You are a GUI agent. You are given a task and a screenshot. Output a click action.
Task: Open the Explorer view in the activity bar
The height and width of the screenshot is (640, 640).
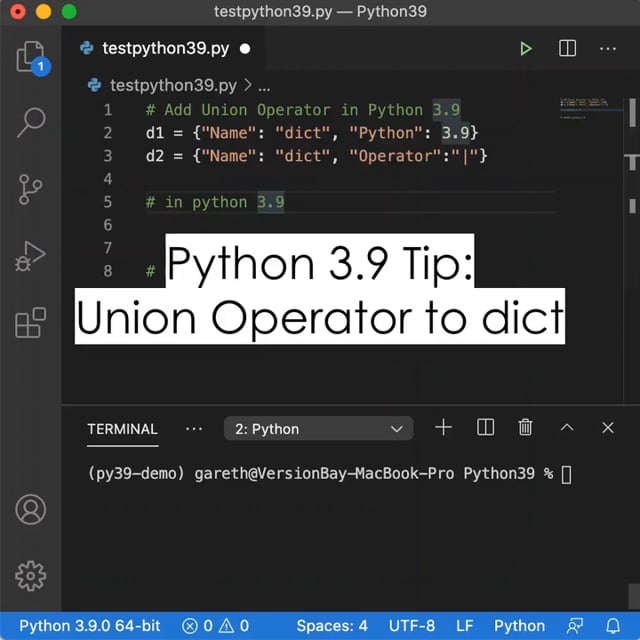point(32,58)
